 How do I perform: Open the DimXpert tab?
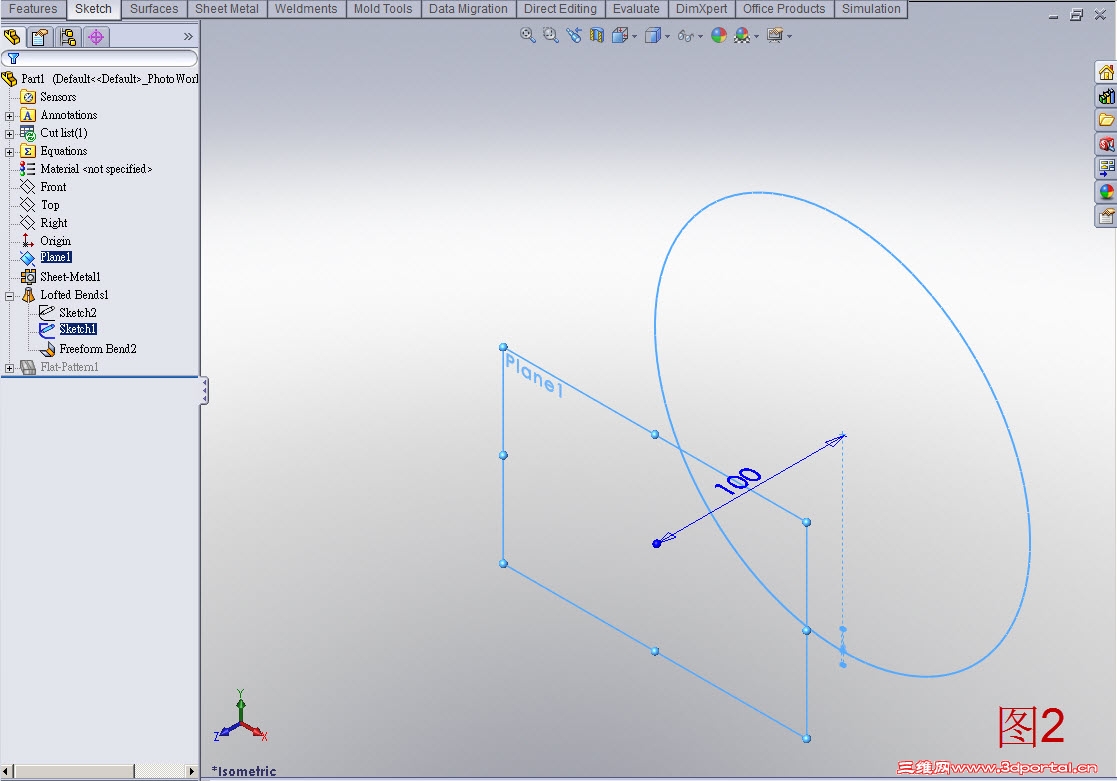click(x=702, y=9)
